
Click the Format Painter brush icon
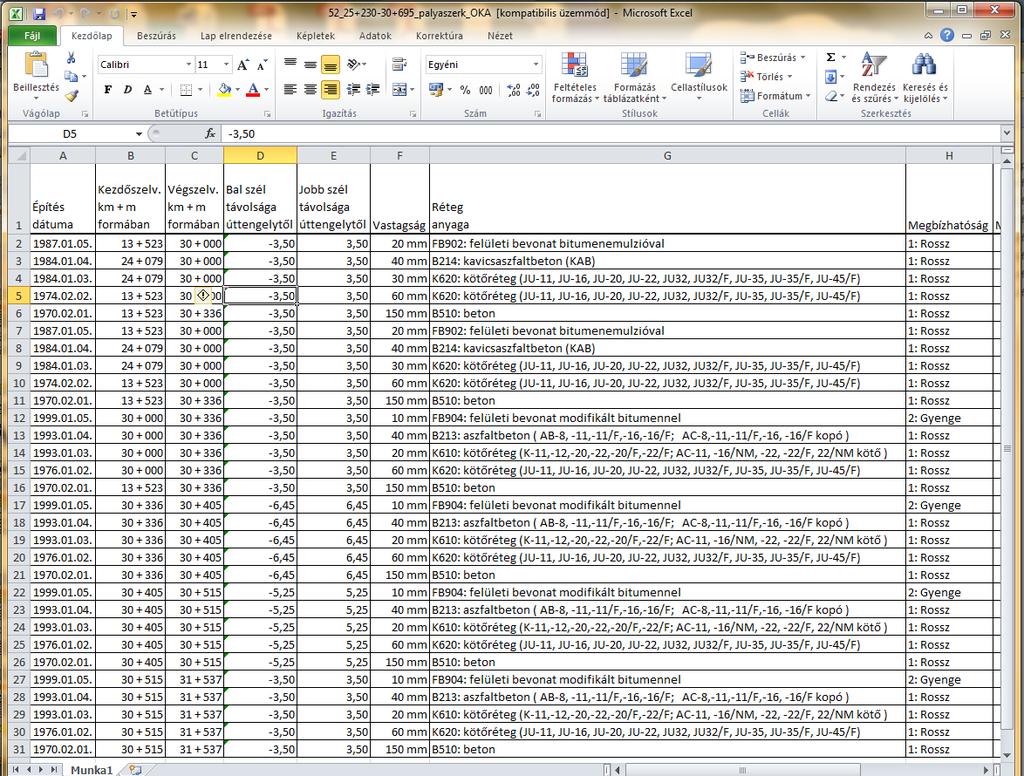71,96
